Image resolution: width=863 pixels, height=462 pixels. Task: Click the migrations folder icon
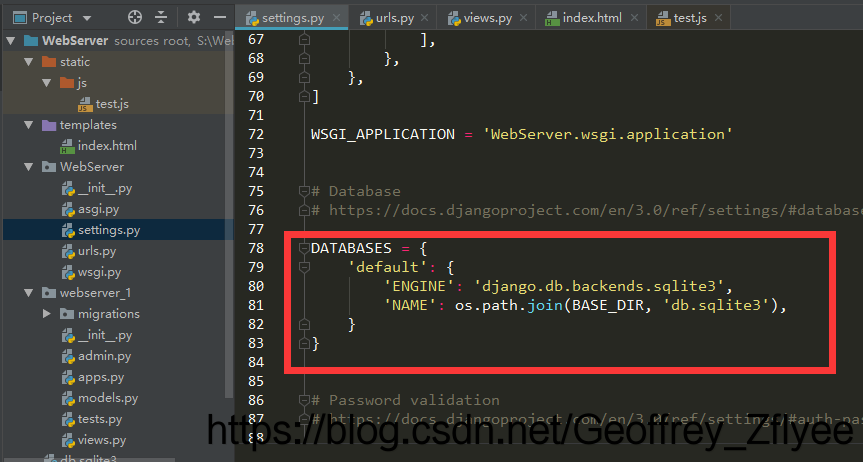pos(67,314)
